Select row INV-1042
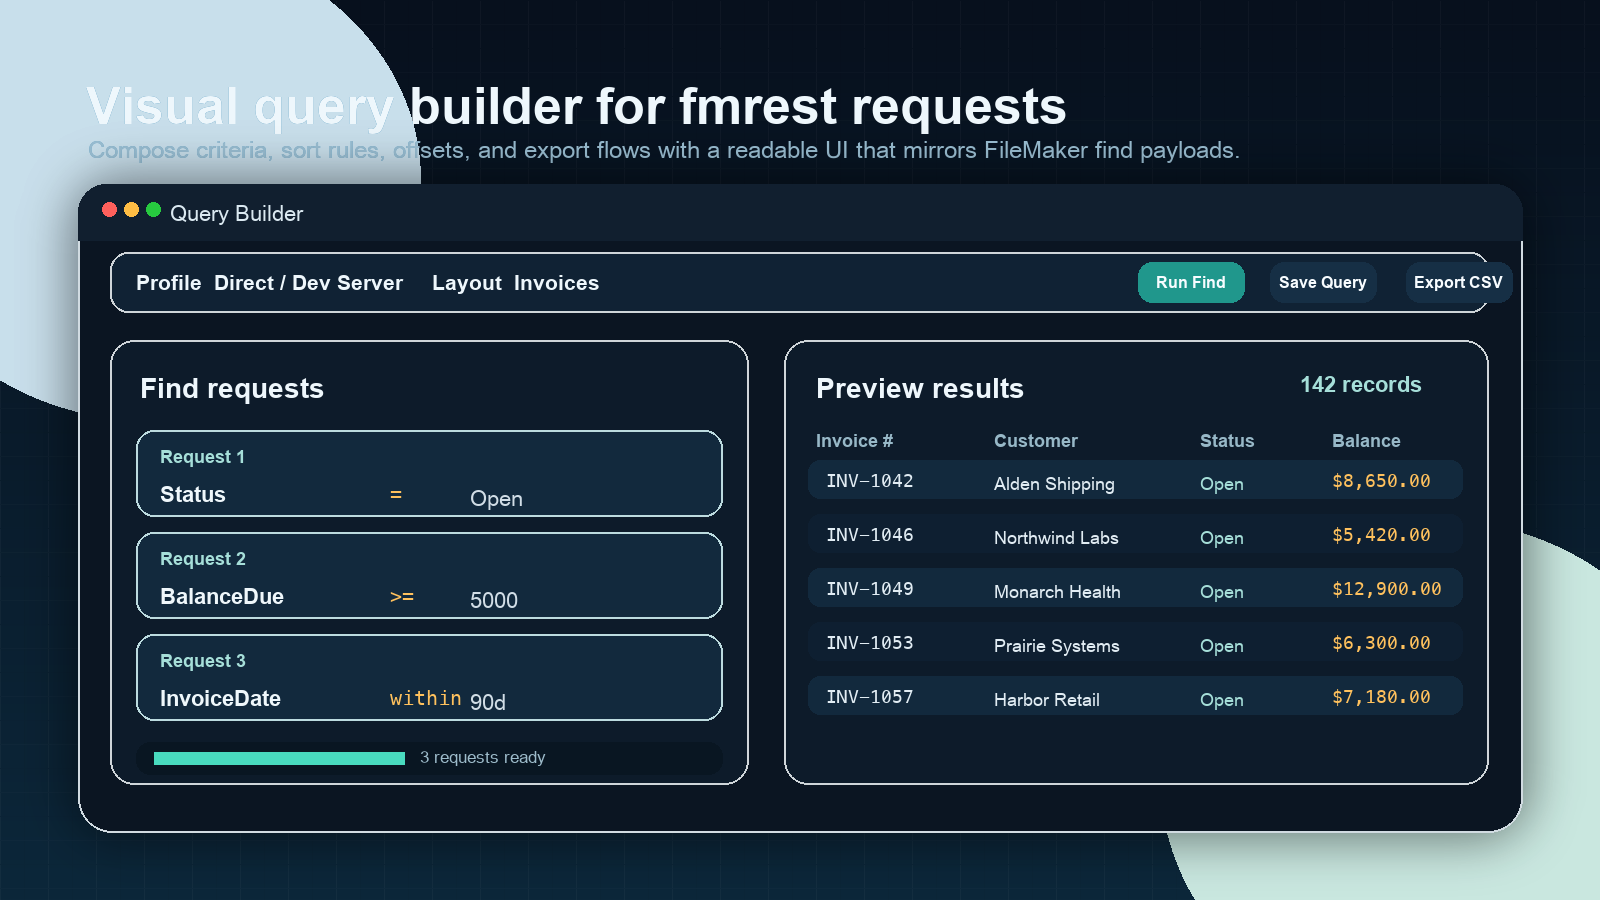 1135,480
